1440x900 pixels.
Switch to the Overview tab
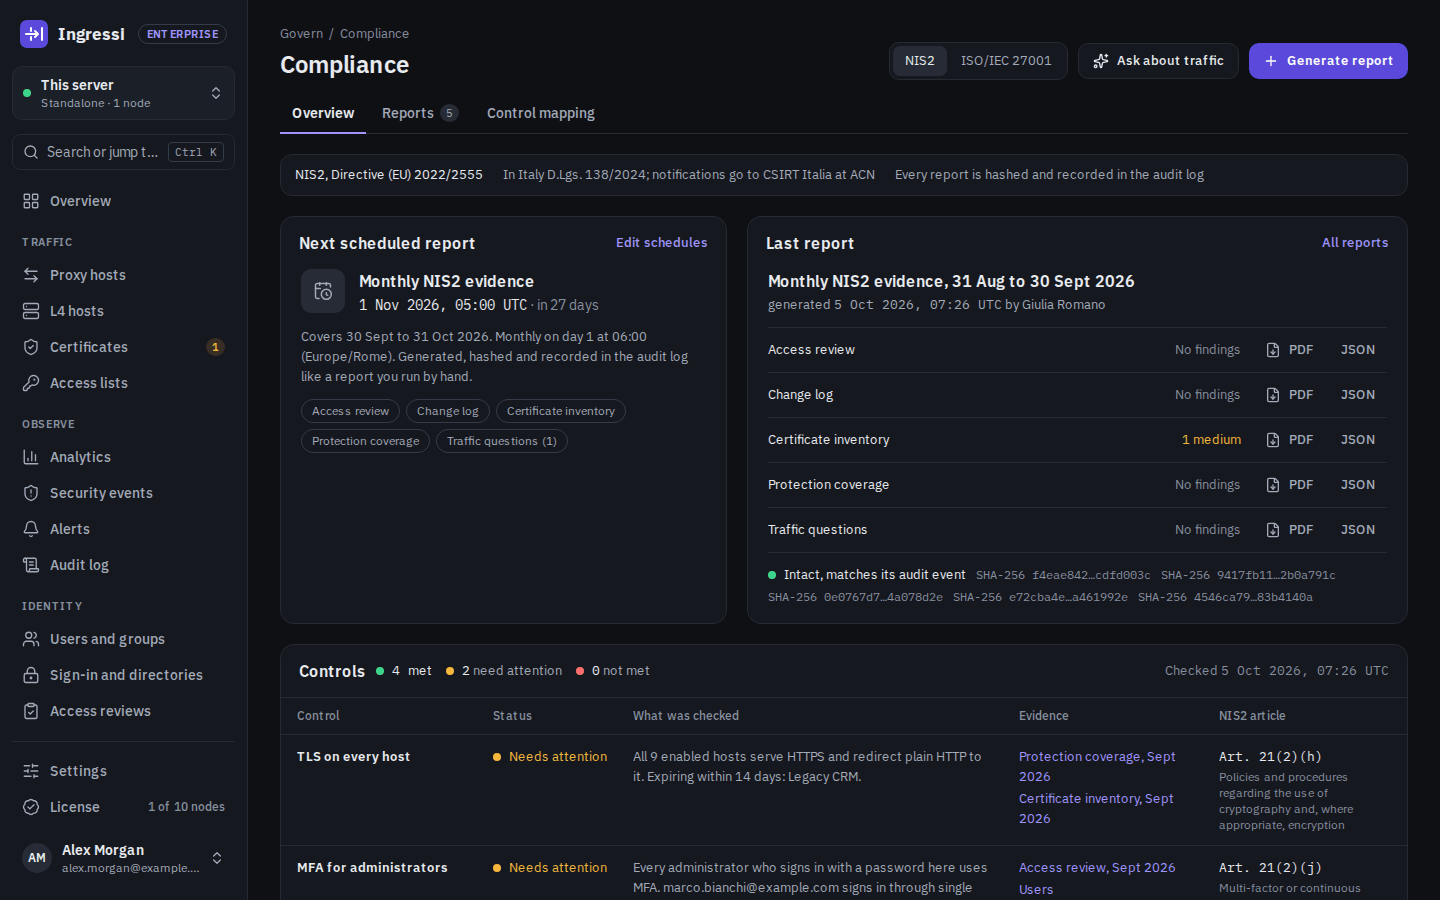coord(323,113)
